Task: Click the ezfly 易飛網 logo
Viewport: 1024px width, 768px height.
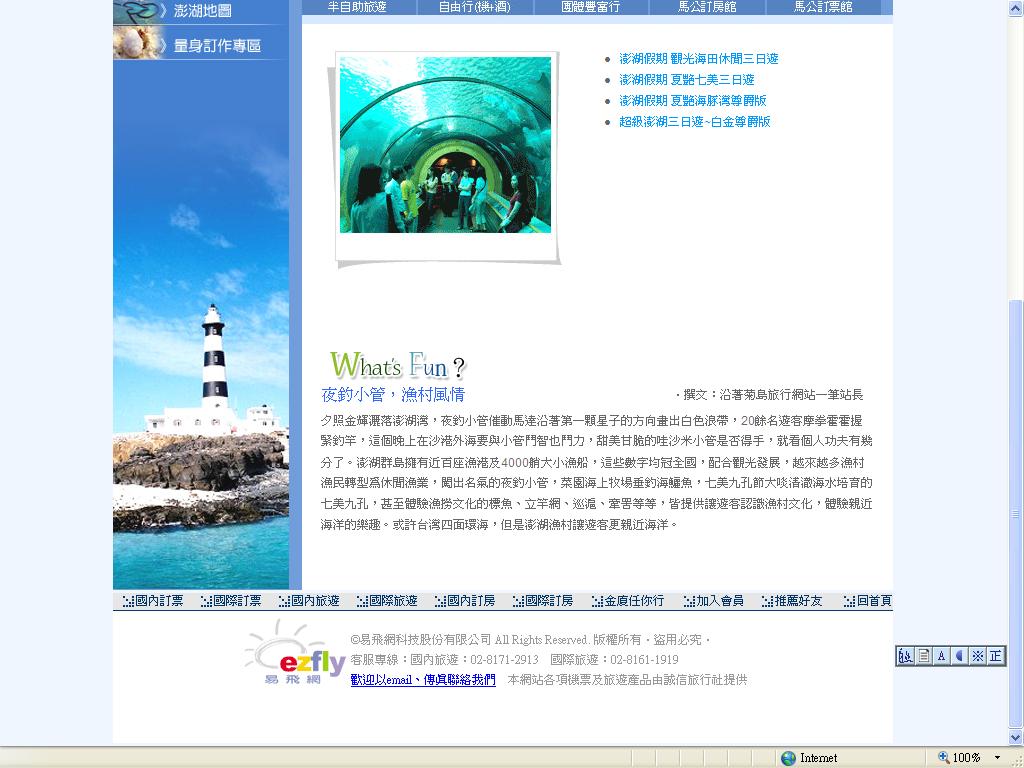Action: pos(295,652)
